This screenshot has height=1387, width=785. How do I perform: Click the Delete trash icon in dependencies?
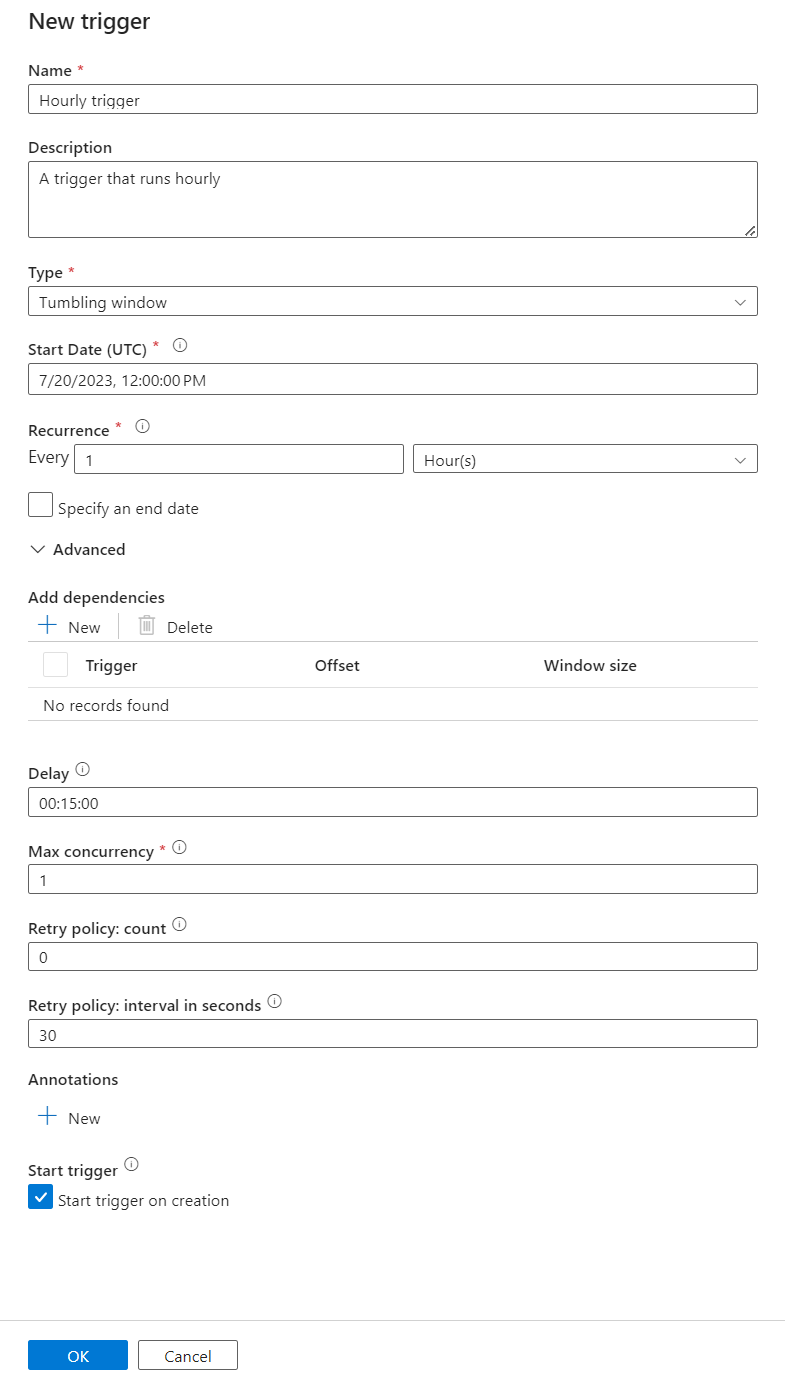pos(147,626)
